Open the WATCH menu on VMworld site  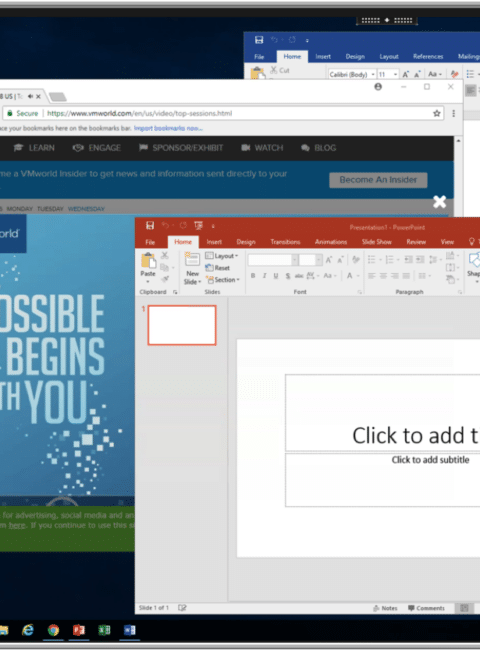(262, 148)
